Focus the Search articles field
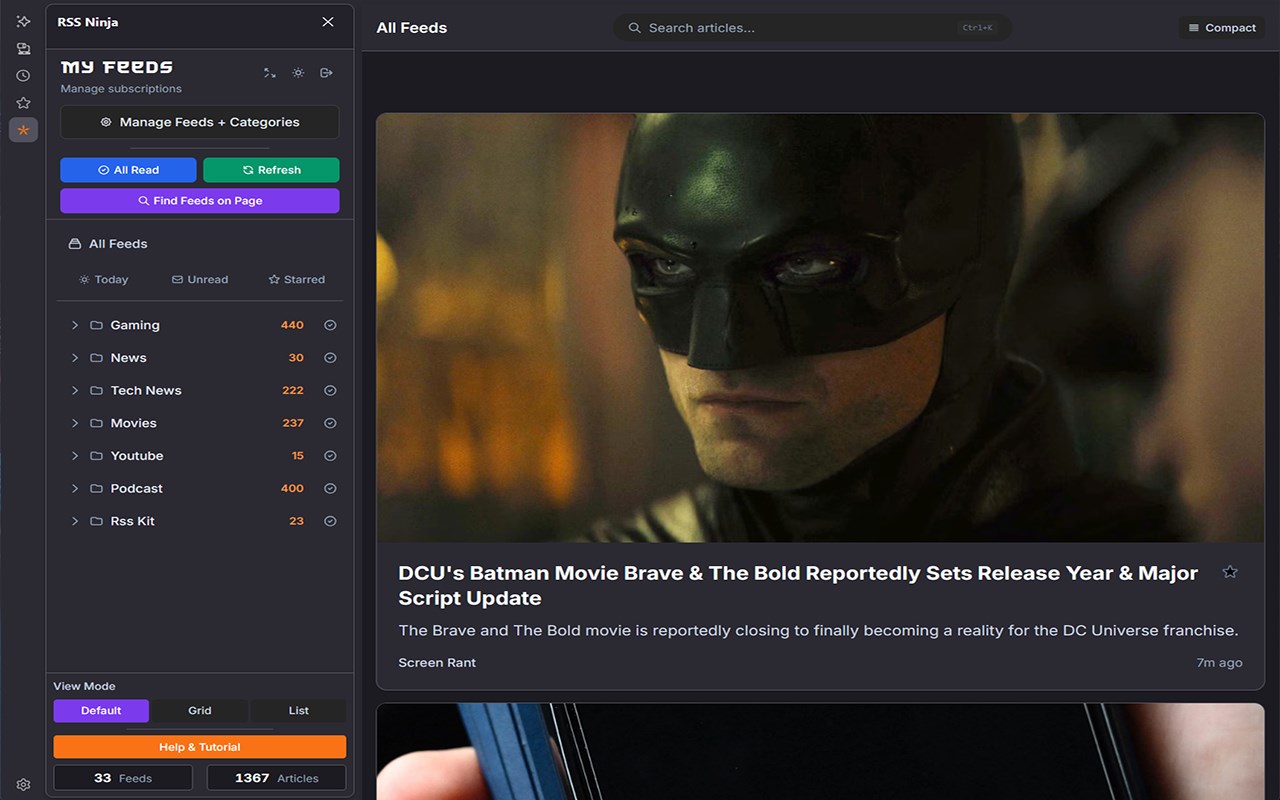This screenshot has height=800, width=1280. click(812, 28)
